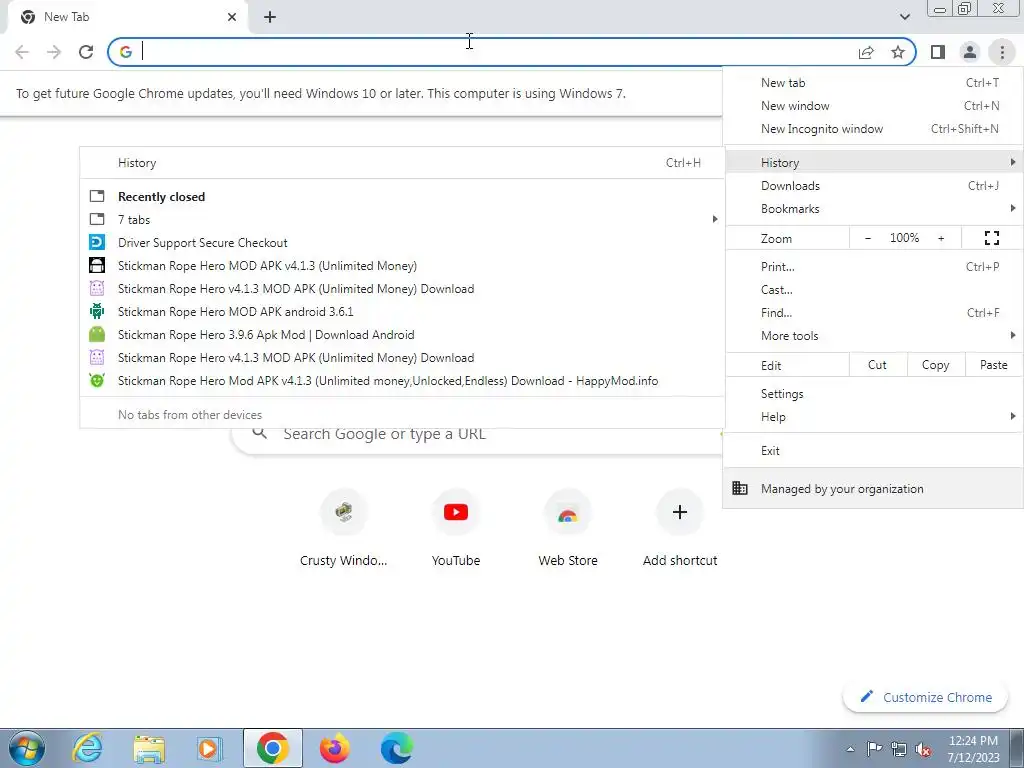Close the New Tab tab
Image resolution: width=1024 pixels, height=768 pixels.
232,17
